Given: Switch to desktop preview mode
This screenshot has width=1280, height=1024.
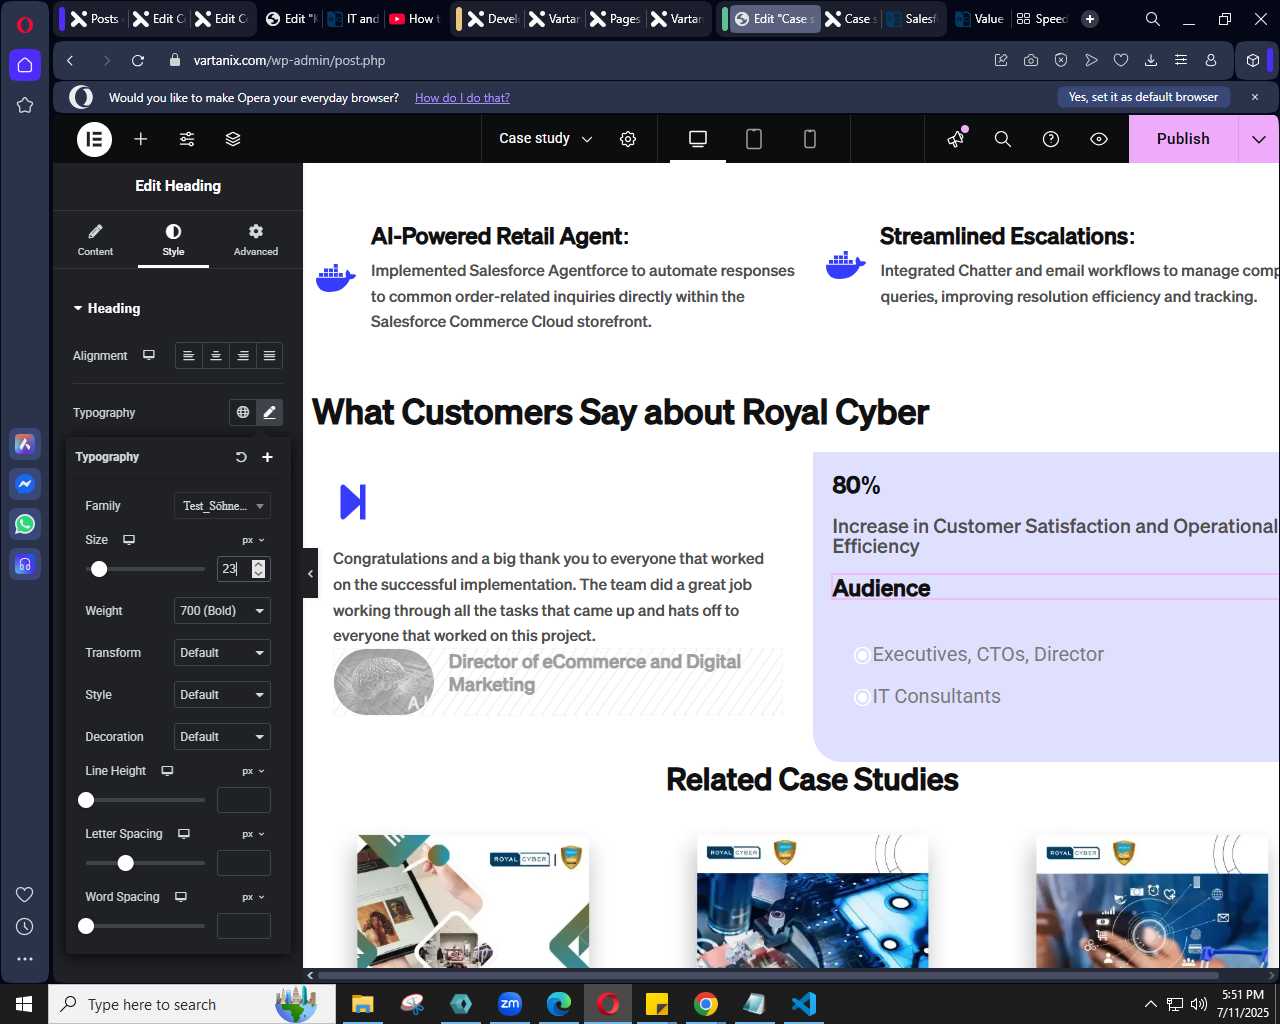Looking at the screenshot, I should 698,139.
